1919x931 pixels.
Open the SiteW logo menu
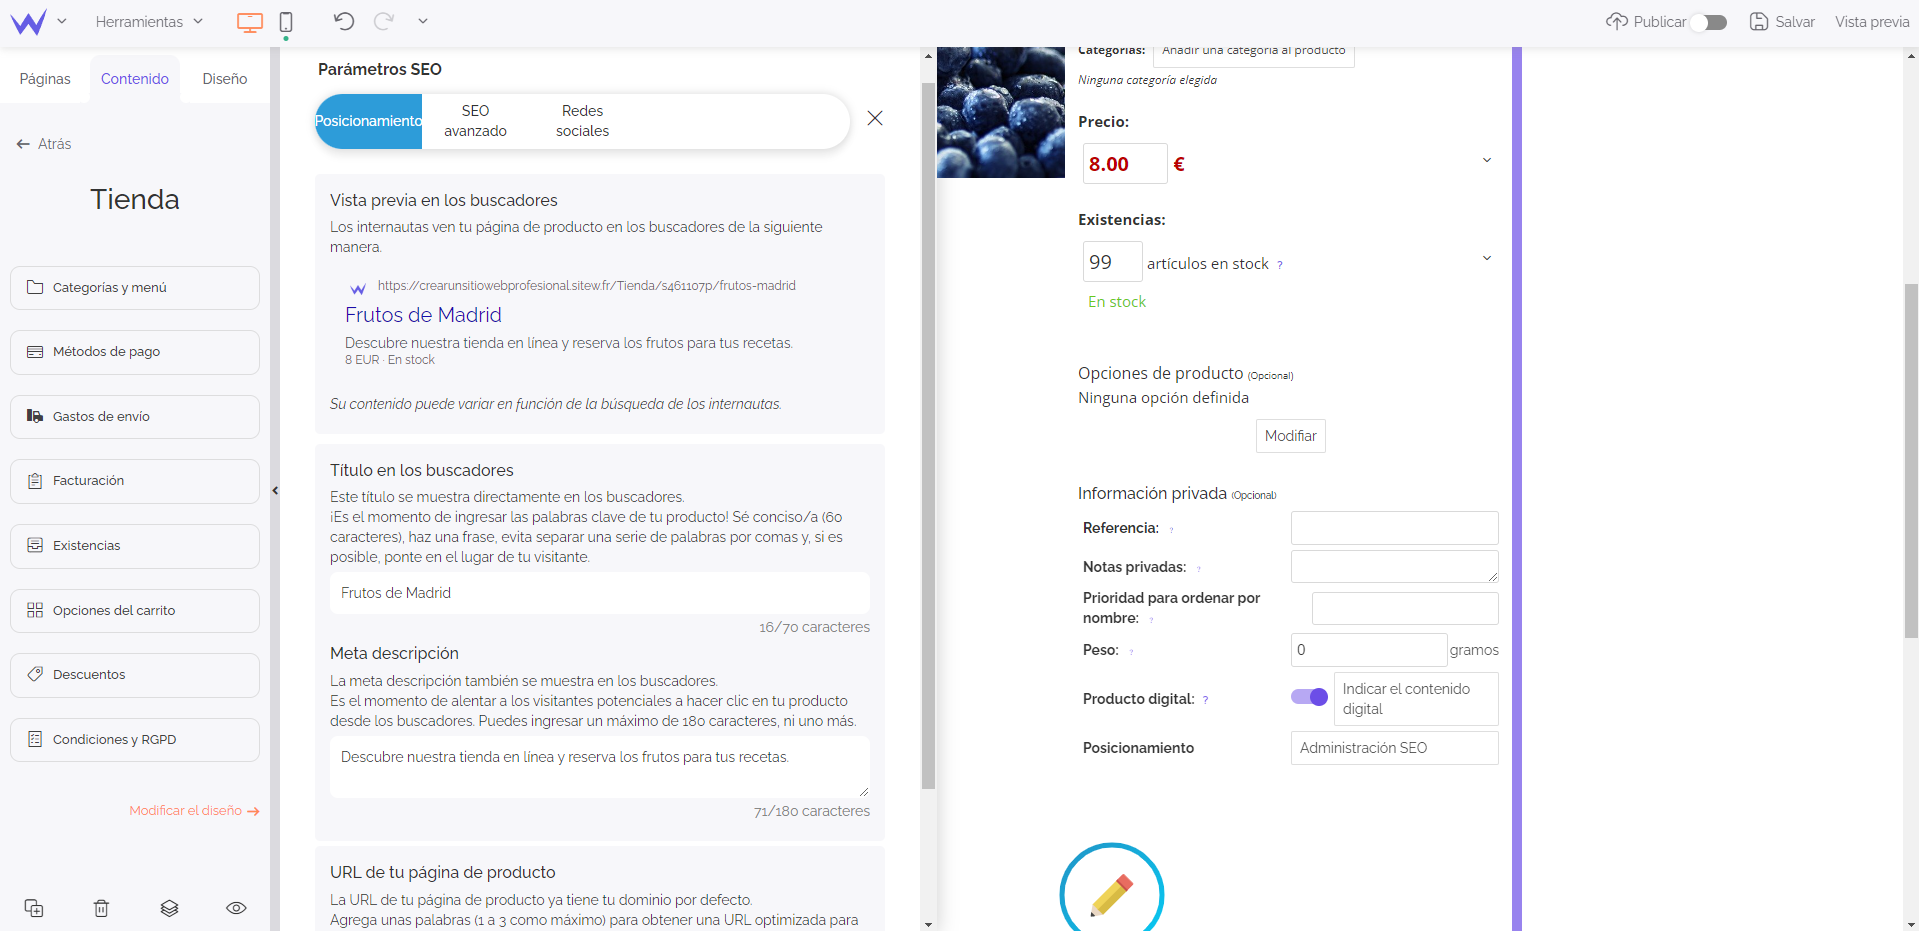(28, 22)
